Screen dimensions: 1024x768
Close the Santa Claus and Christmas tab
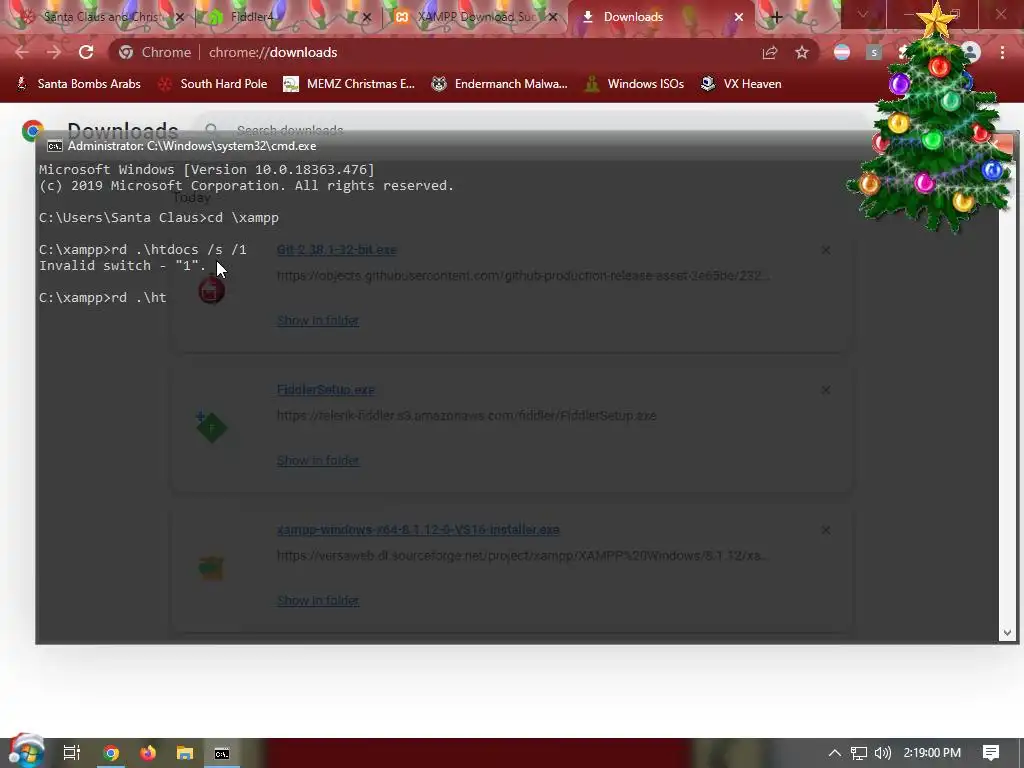[180, 17]
